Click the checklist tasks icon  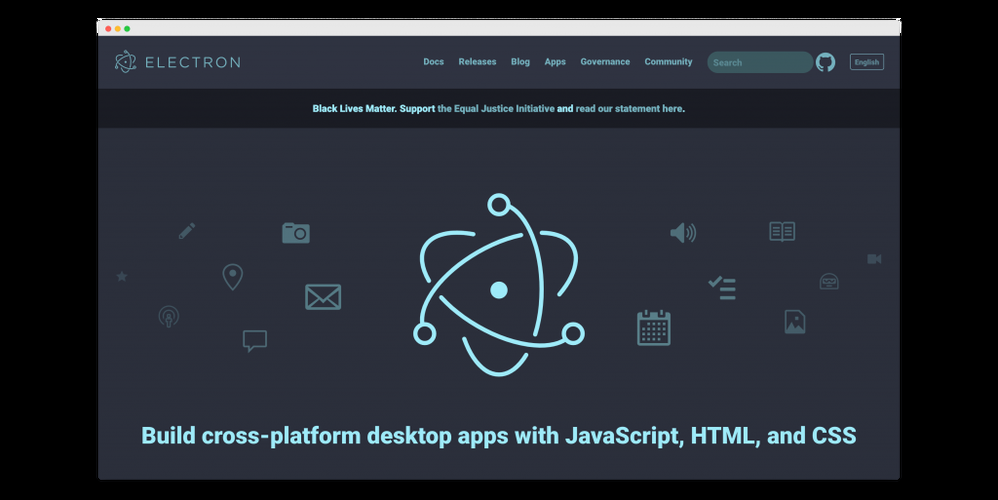coord(722,288)
